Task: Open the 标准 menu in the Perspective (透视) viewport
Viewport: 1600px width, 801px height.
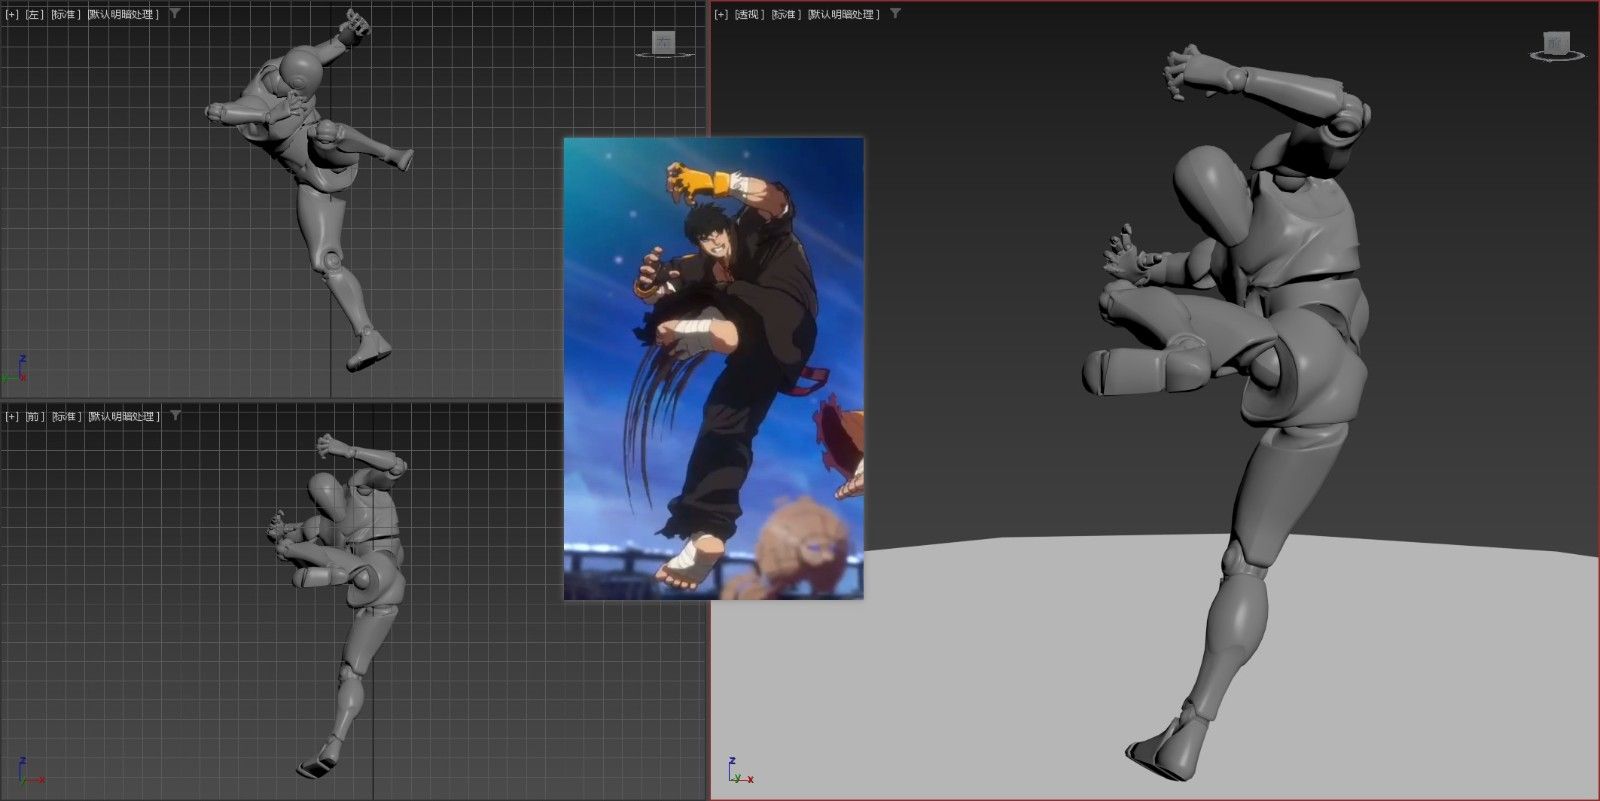Action: (x=786, y=14)
